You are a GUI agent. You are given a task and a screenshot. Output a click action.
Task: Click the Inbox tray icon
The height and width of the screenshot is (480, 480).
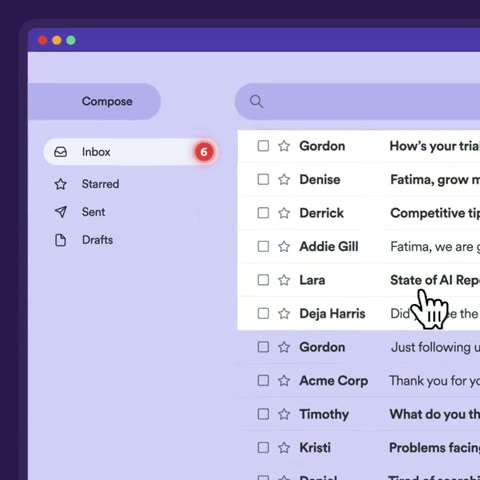61,152
